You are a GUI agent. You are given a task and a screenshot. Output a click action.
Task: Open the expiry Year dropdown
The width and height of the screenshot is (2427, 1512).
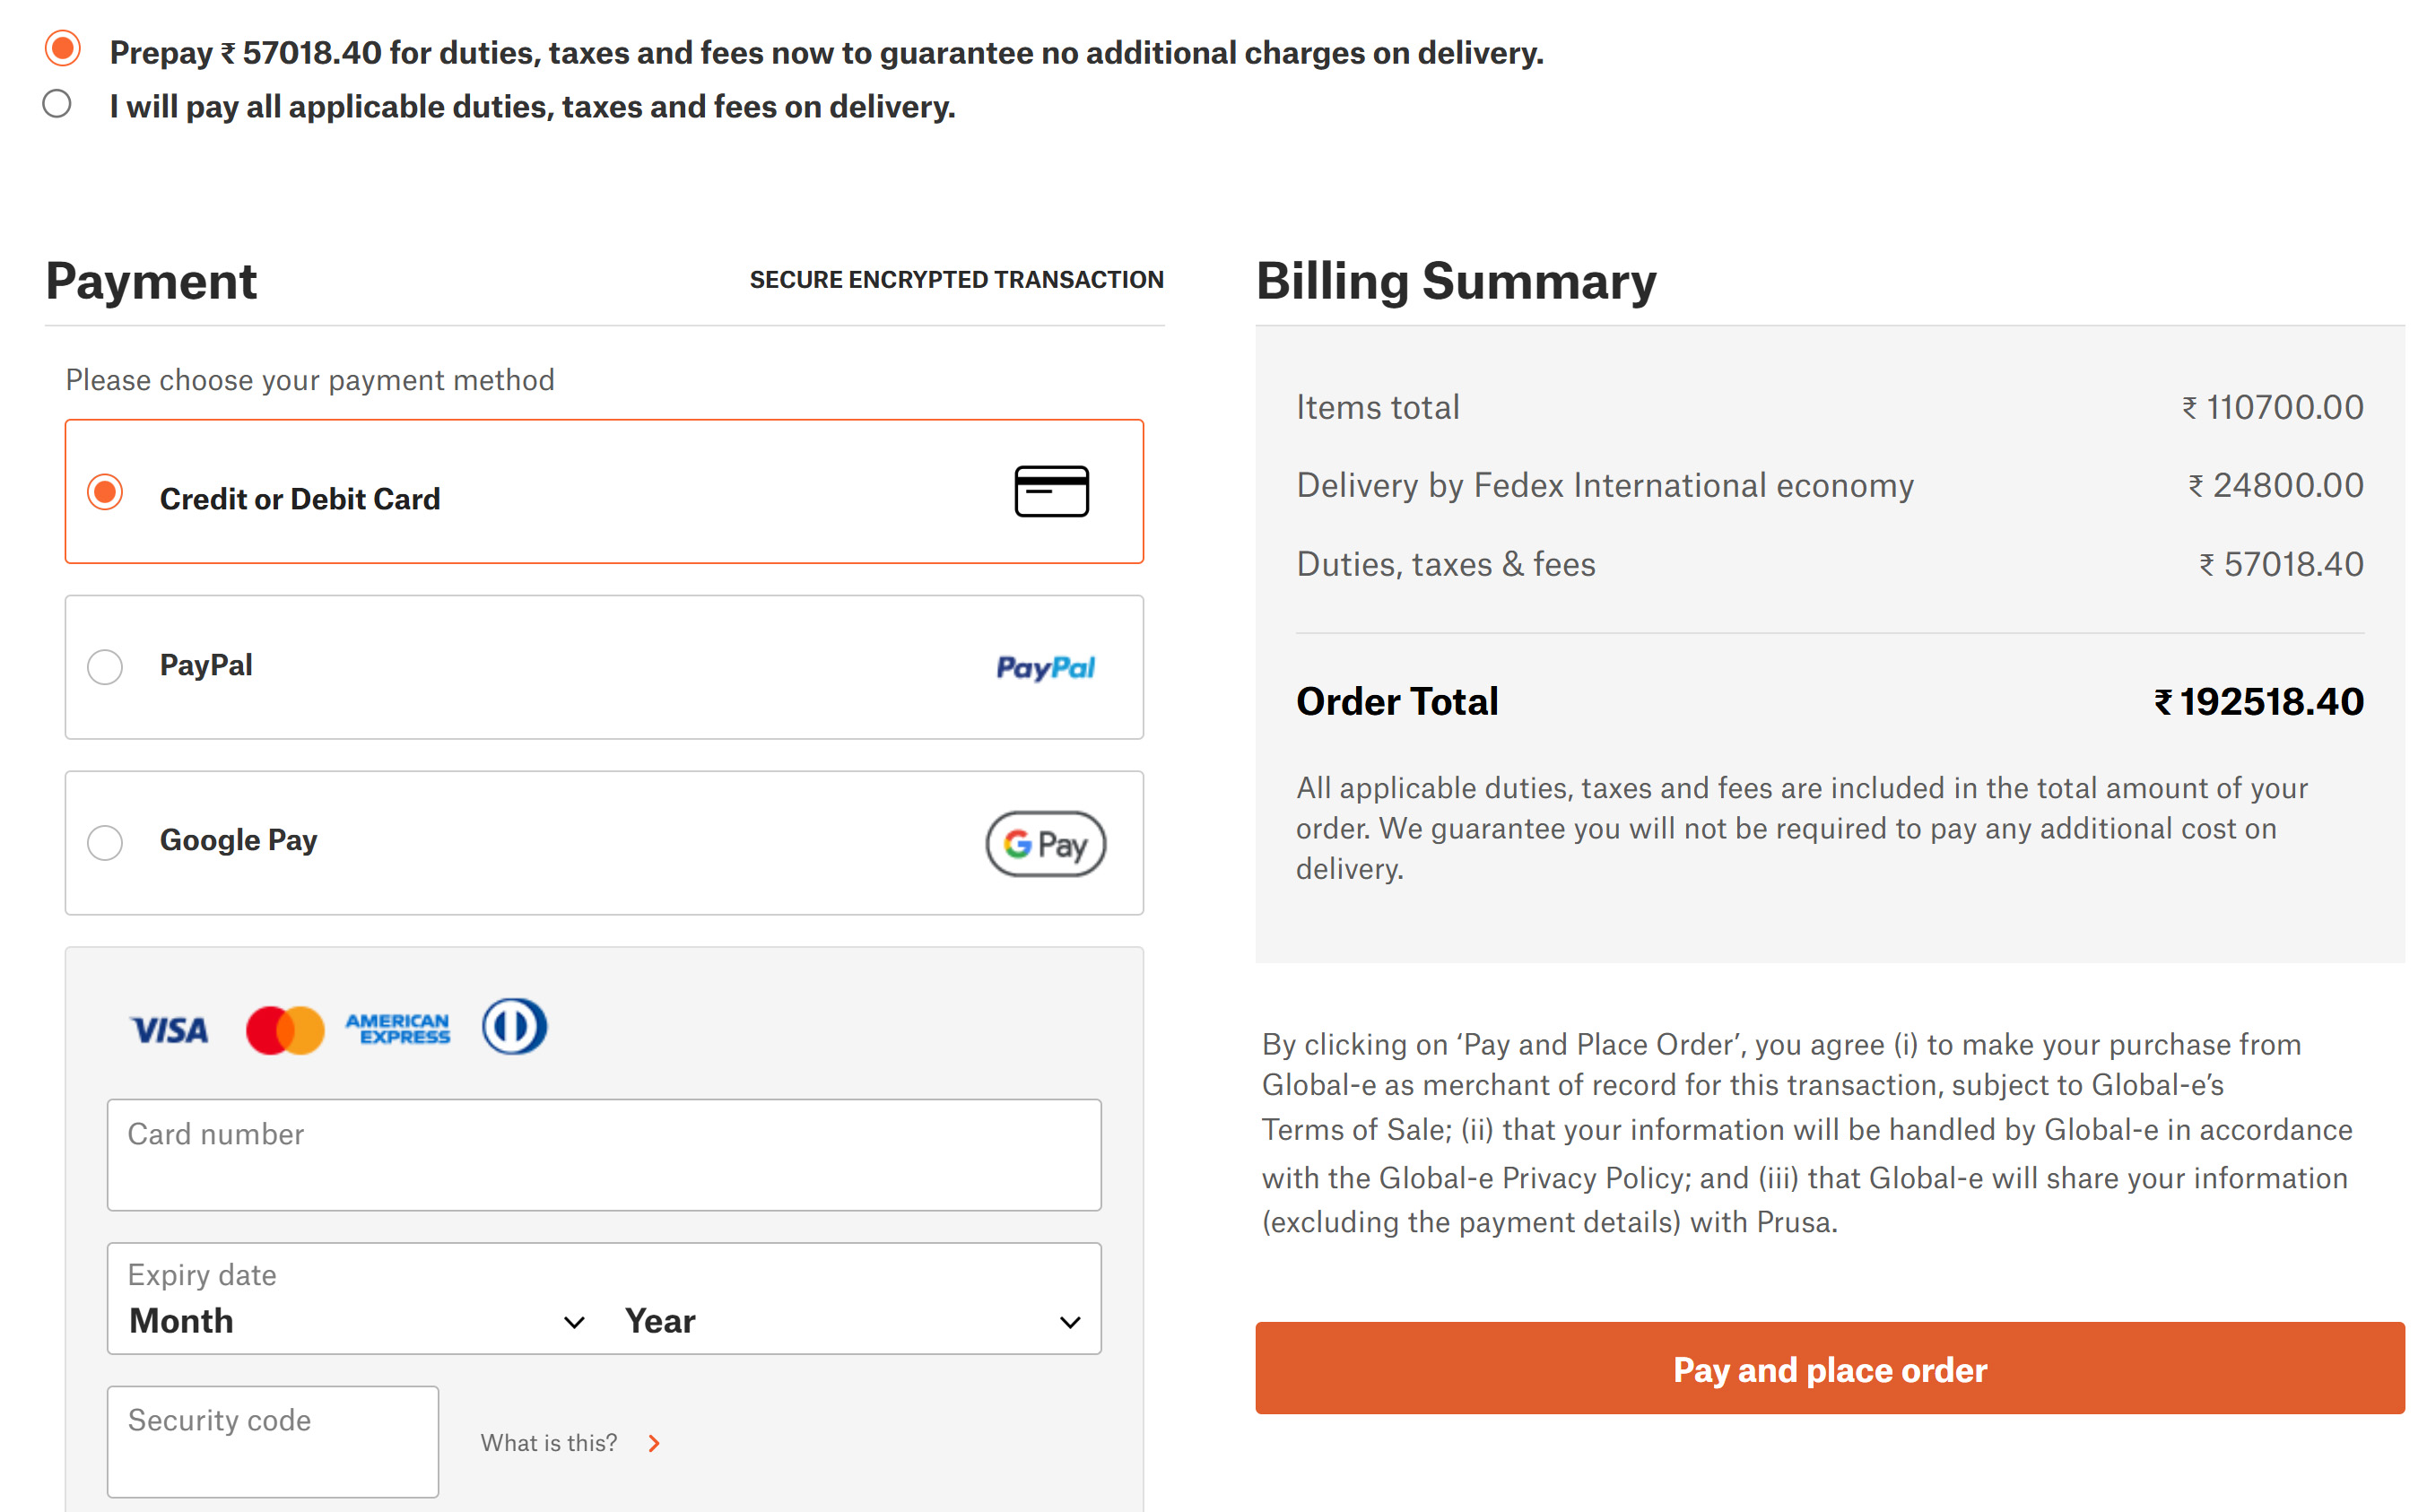[x=852, y=1321]
